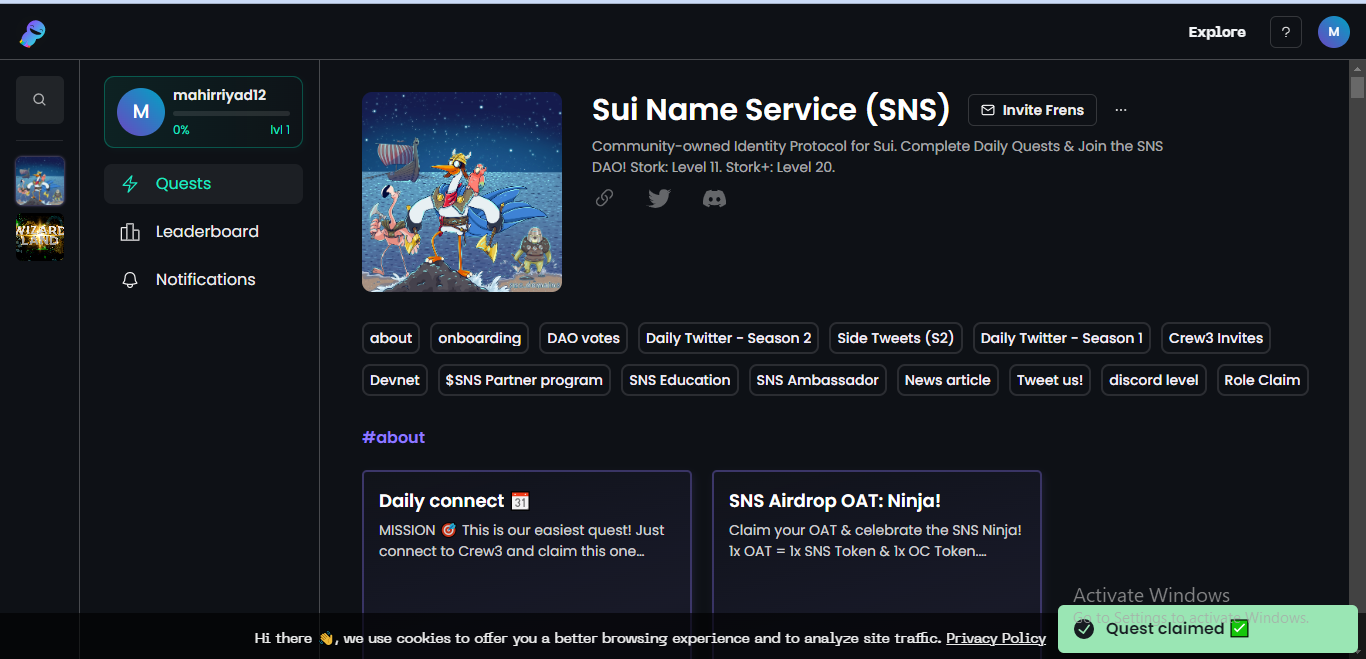The width and height of the screenshot is (1366, 659).
Task: Select the $SNS Partner program tag
Action: coord(524,380)
